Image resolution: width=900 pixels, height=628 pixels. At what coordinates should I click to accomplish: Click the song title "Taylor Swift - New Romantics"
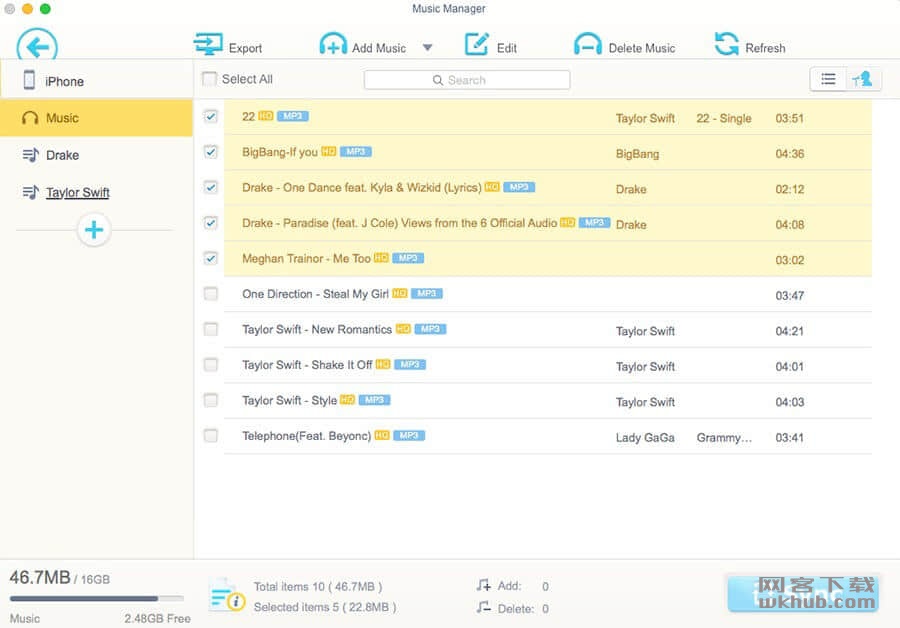[317, 329]
